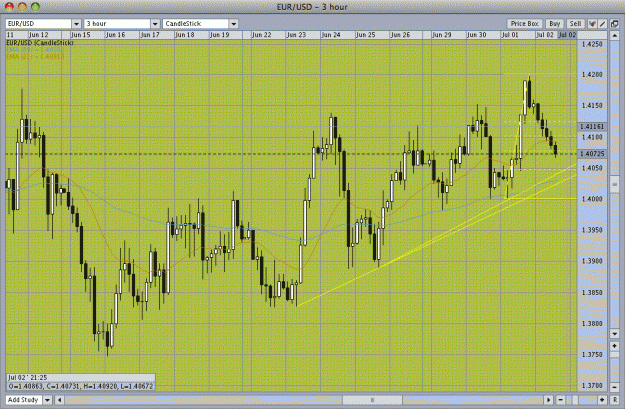Click the Jun 29 date header
This screenshot has height=409, width=625.
coord(442,35)
